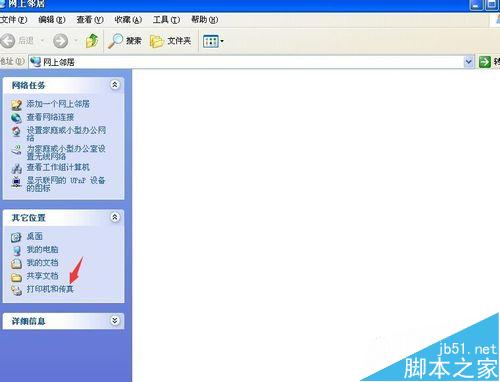Screen dimensions: 500x382
Task: Minimize the 网上邻居 window
Action: [477, 5]
